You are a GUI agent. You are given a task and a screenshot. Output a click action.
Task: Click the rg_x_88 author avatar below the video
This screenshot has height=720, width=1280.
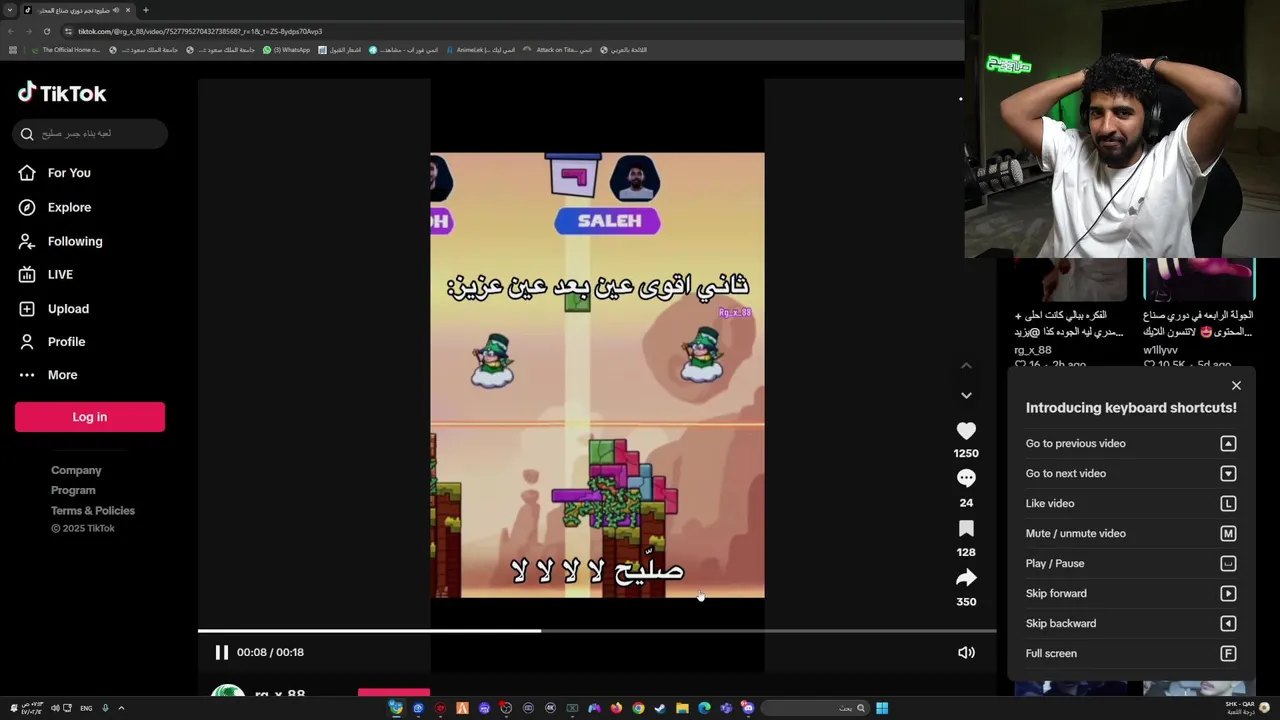click(228, 692)
